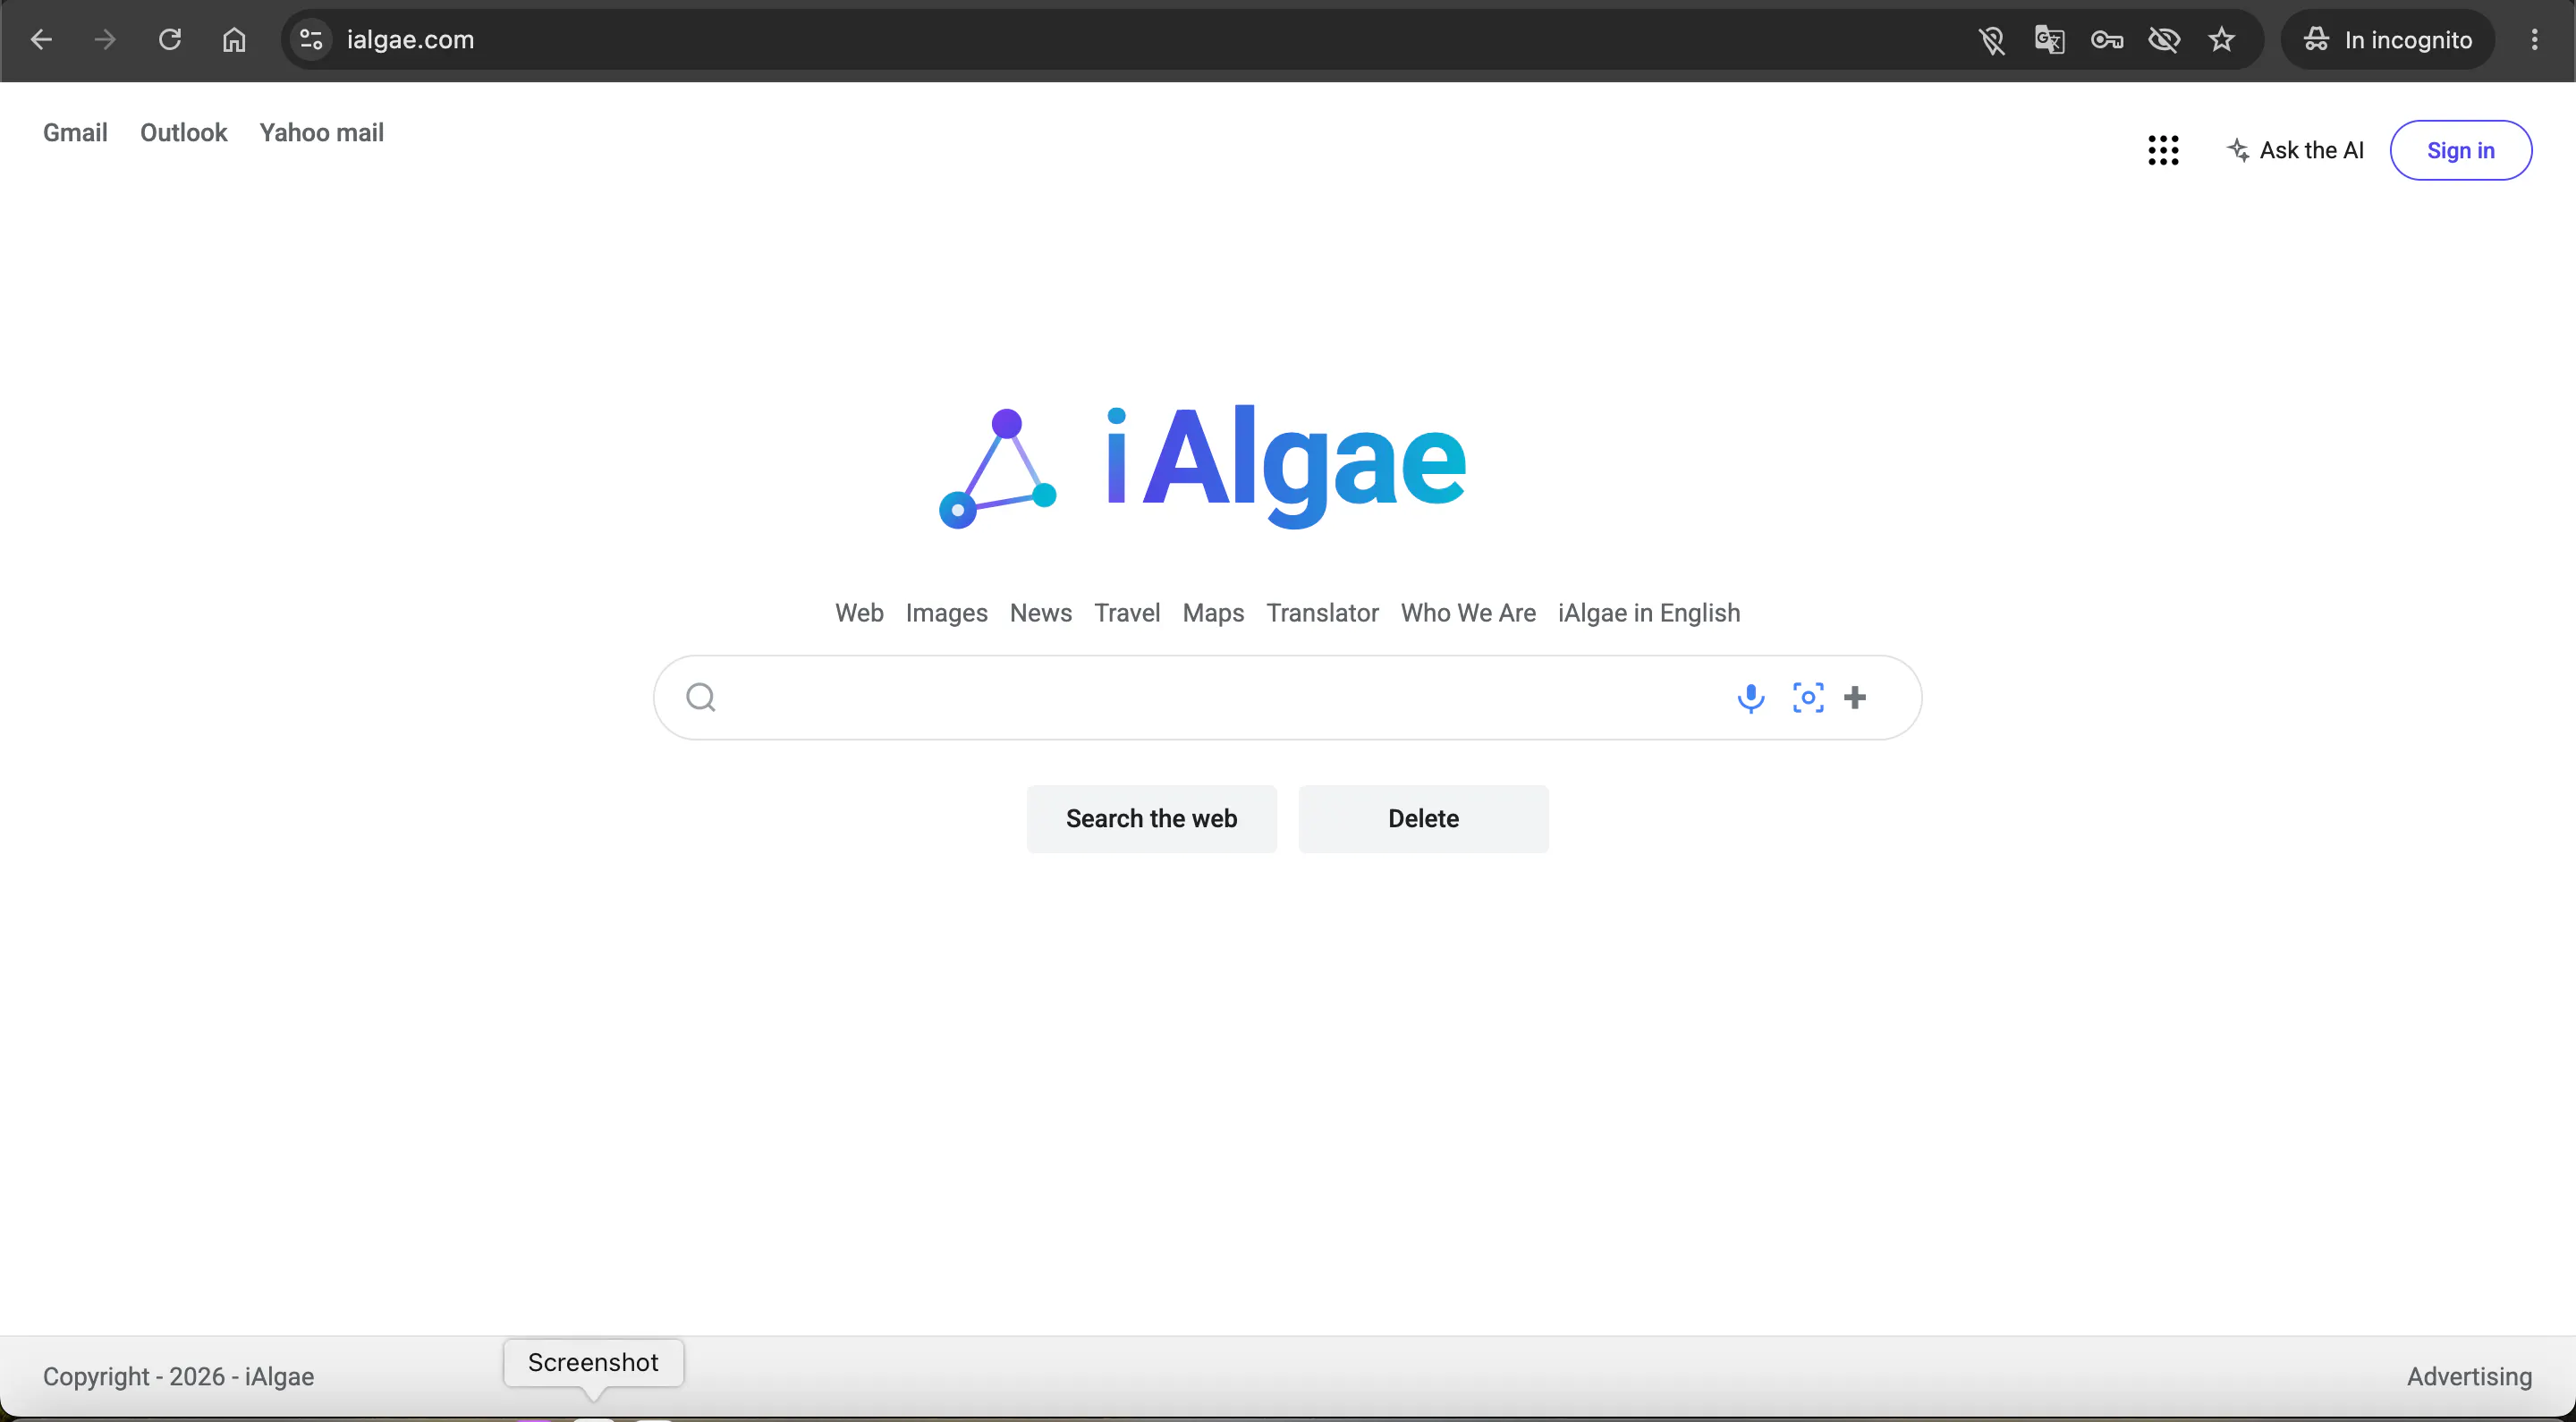Click the iAlgae logo

(1202, 466)
